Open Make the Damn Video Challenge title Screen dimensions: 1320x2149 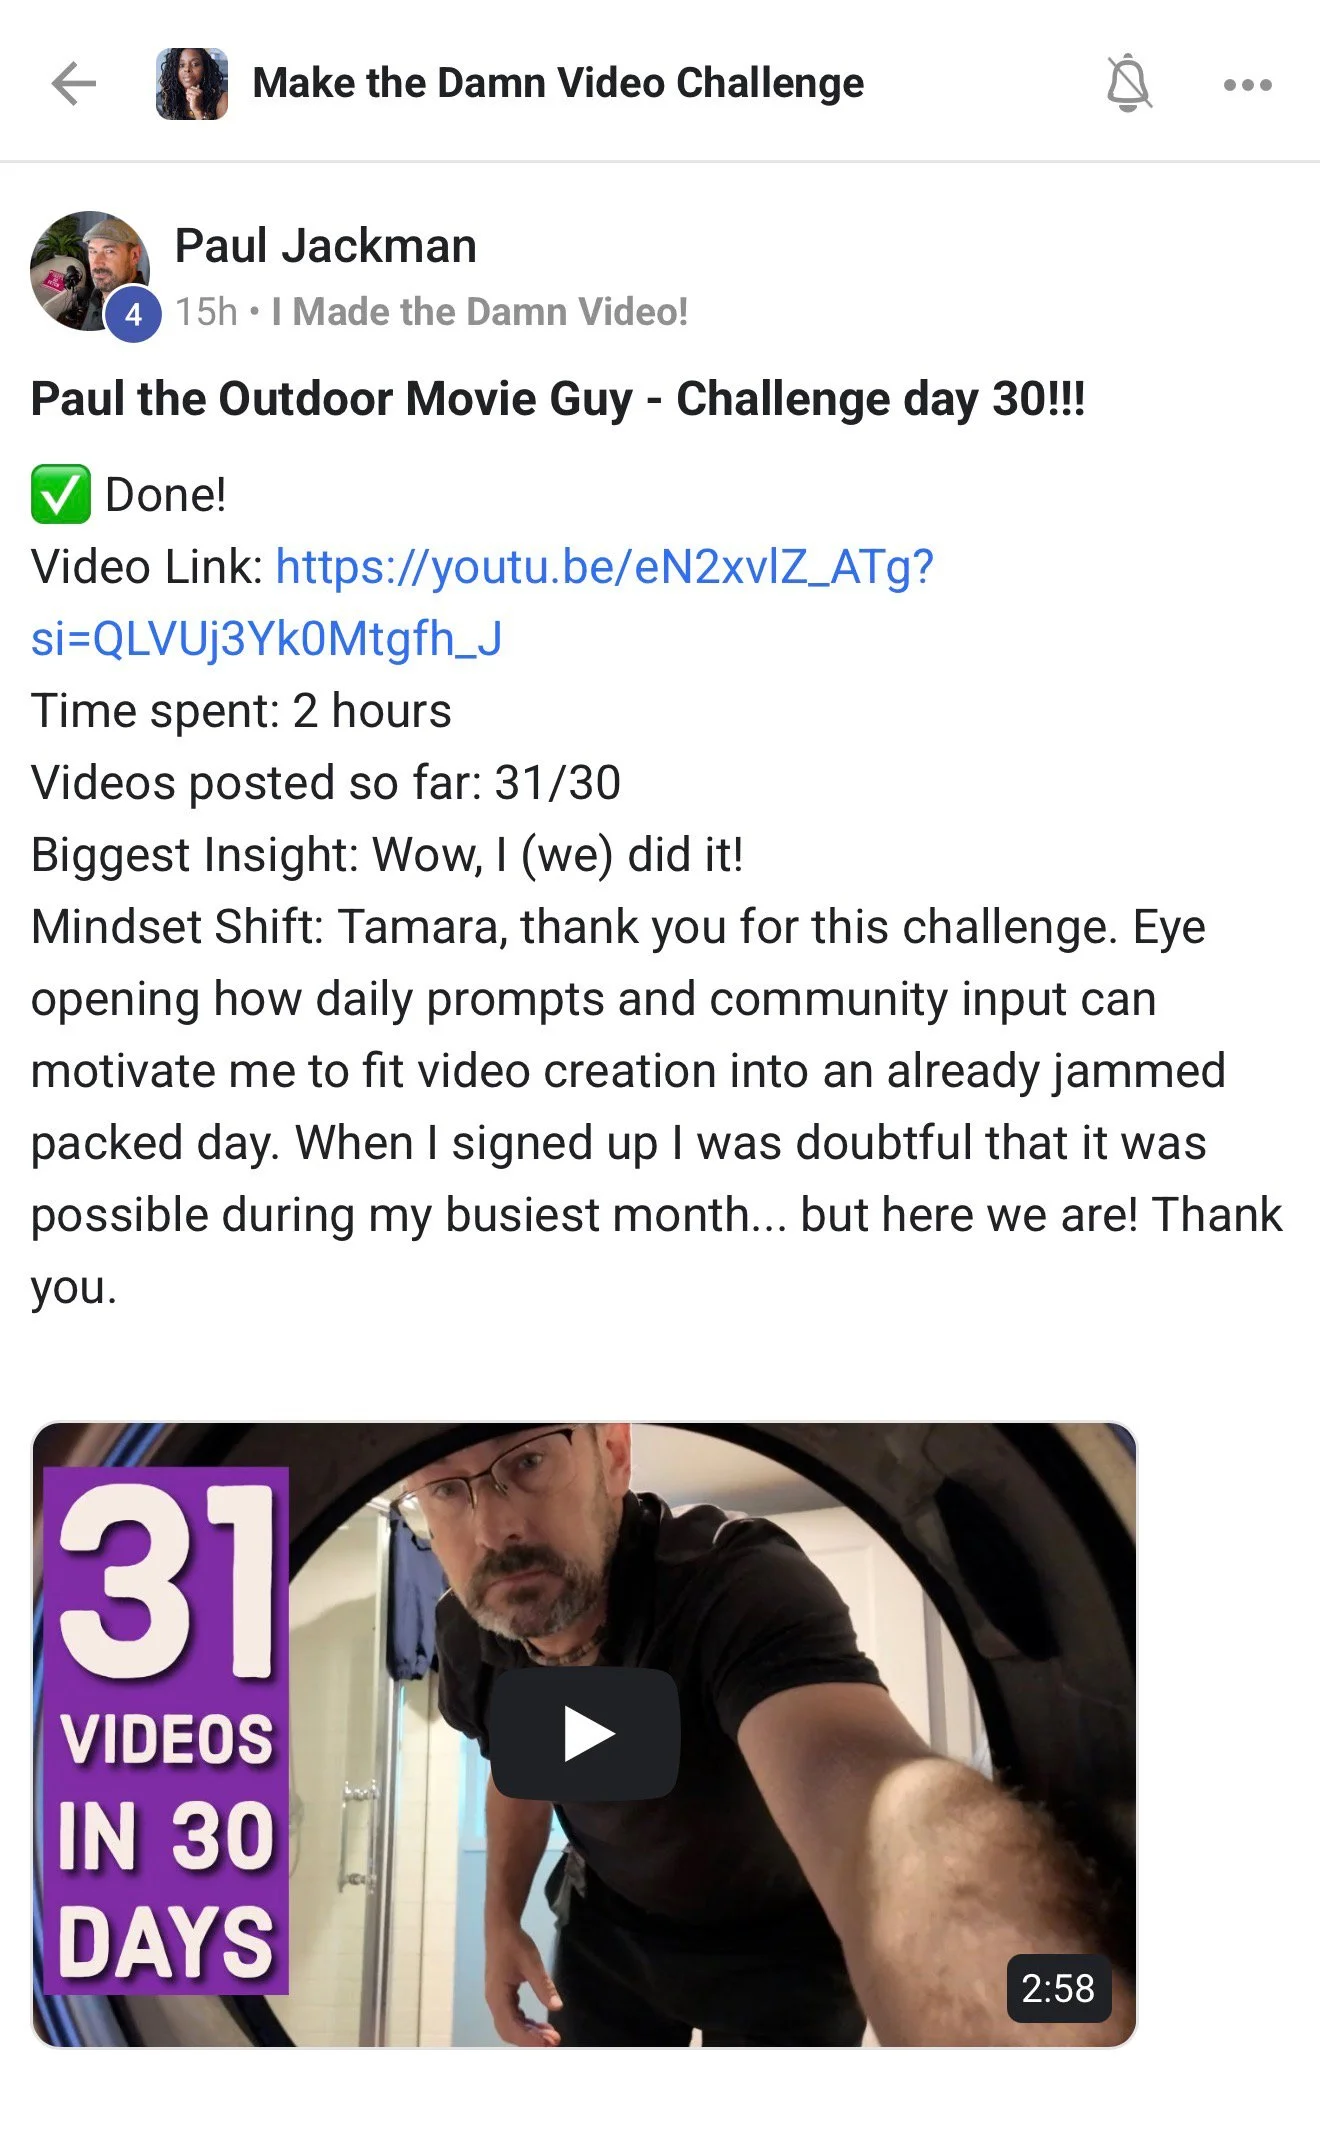click(558, 83)
